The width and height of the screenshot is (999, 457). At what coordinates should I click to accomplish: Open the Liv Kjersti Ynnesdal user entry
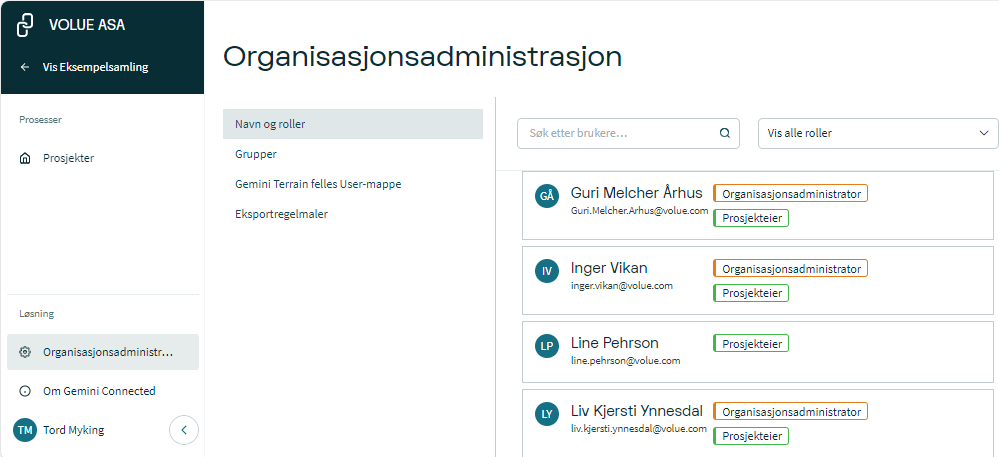tap(636, 411)
